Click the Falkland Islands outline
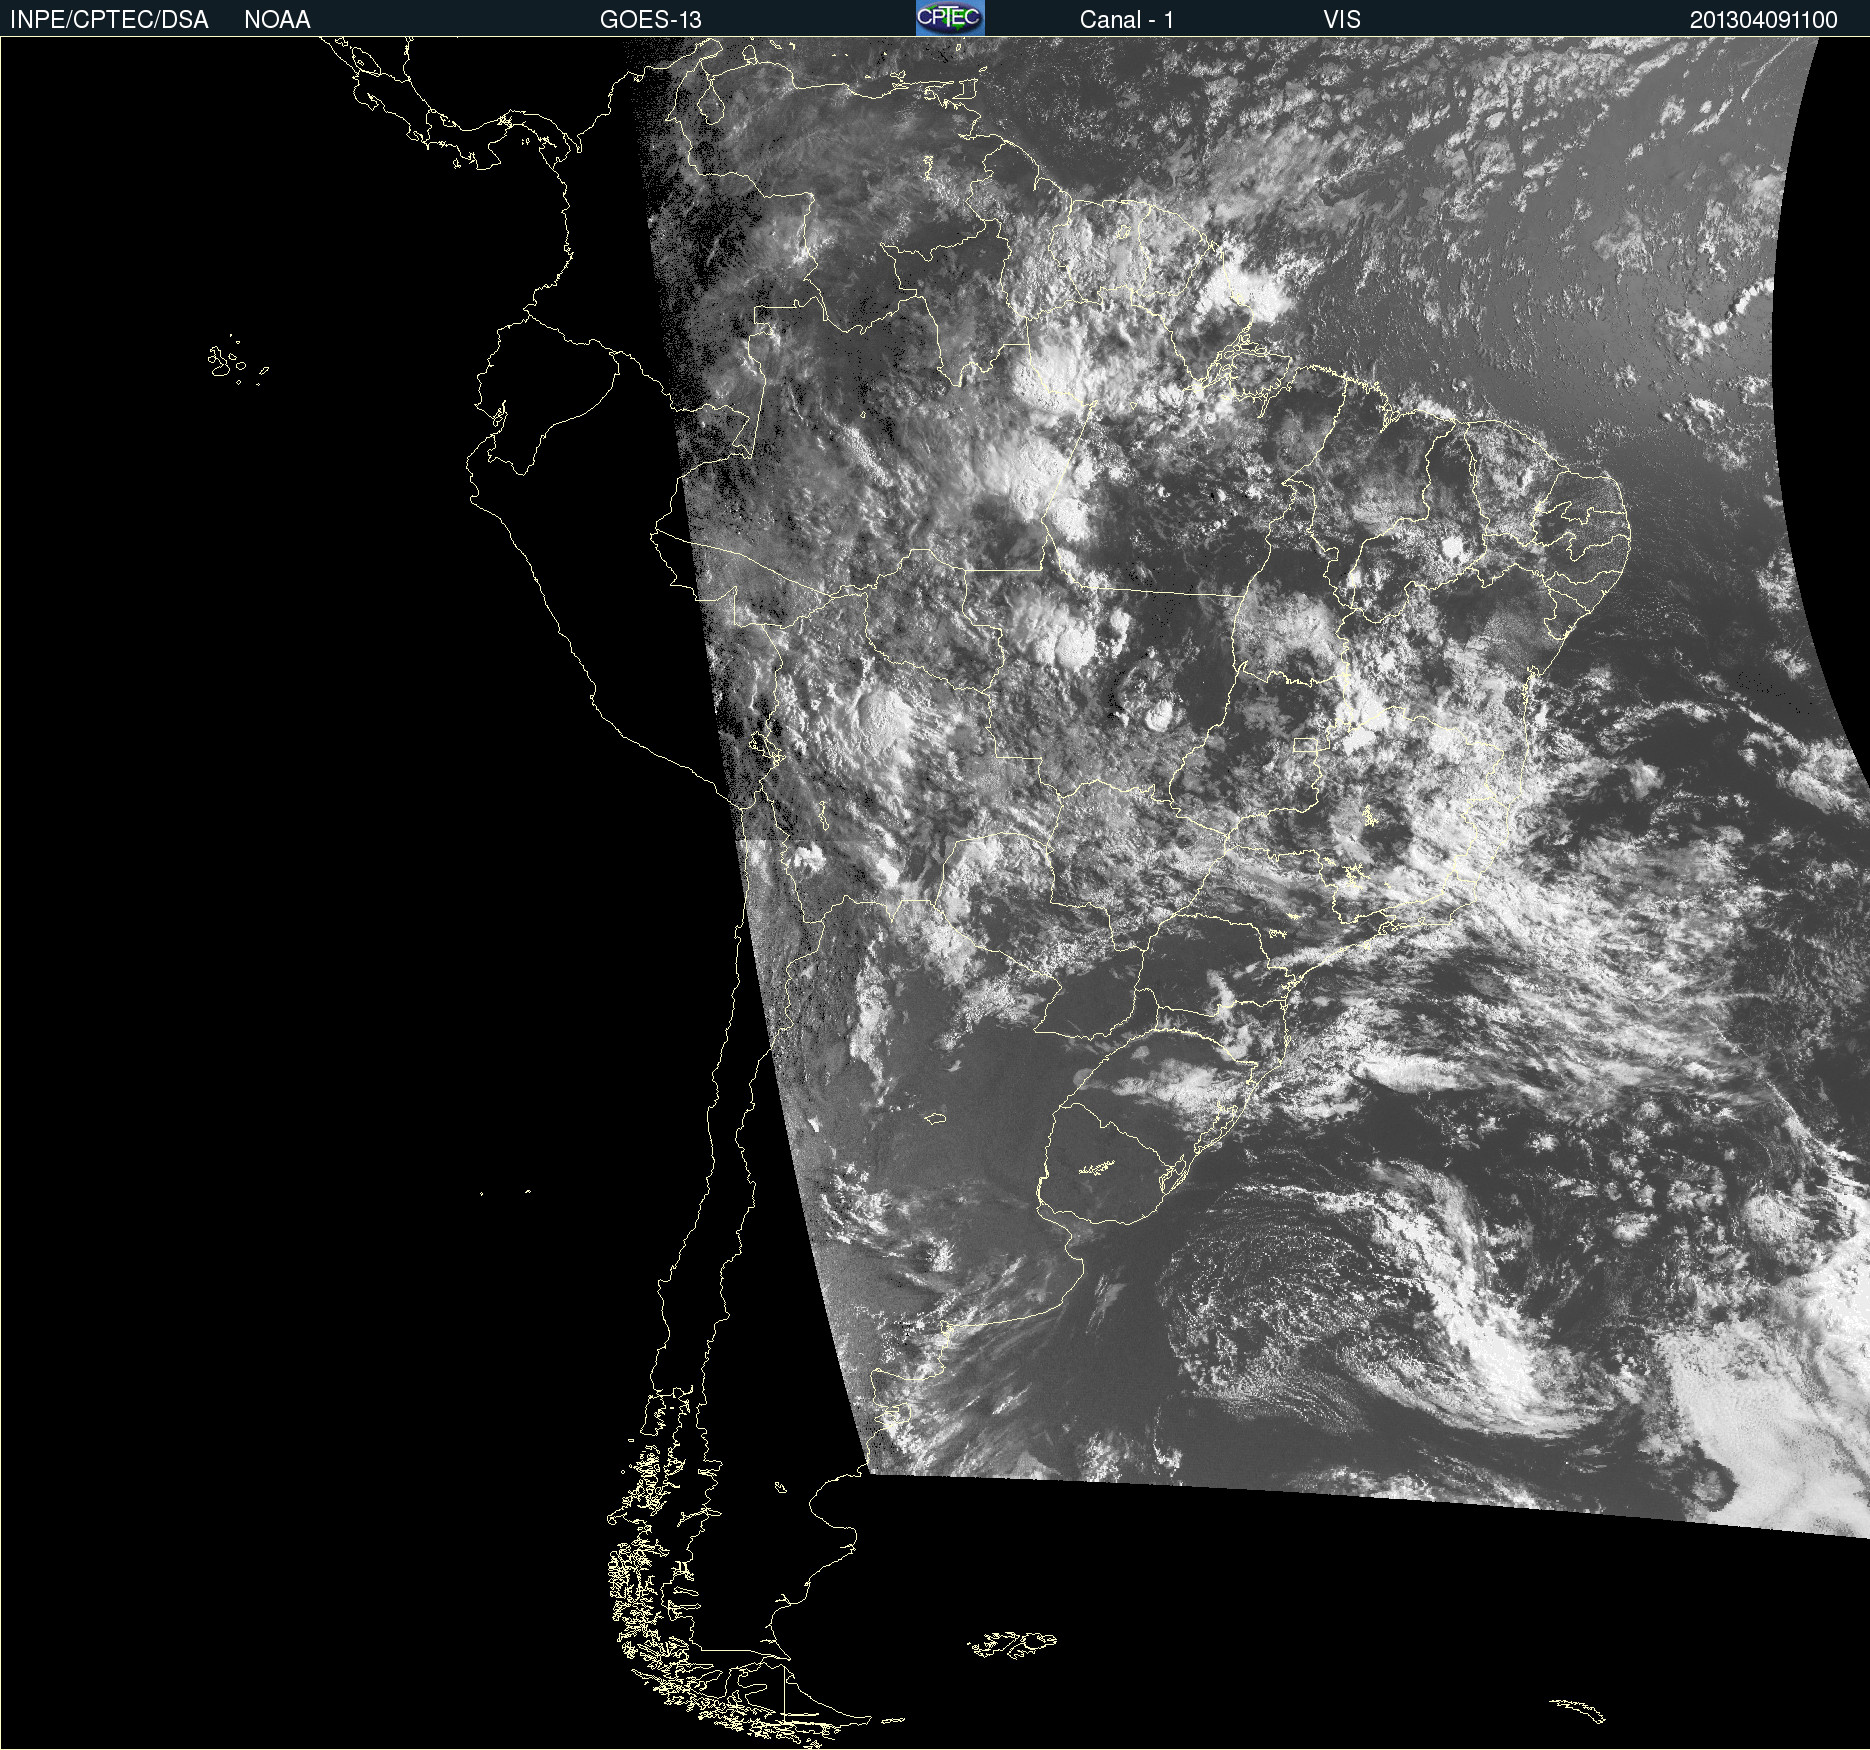This screenshot has height=1750, width=1870. pyautogui.click(x=1011, y=1643)
